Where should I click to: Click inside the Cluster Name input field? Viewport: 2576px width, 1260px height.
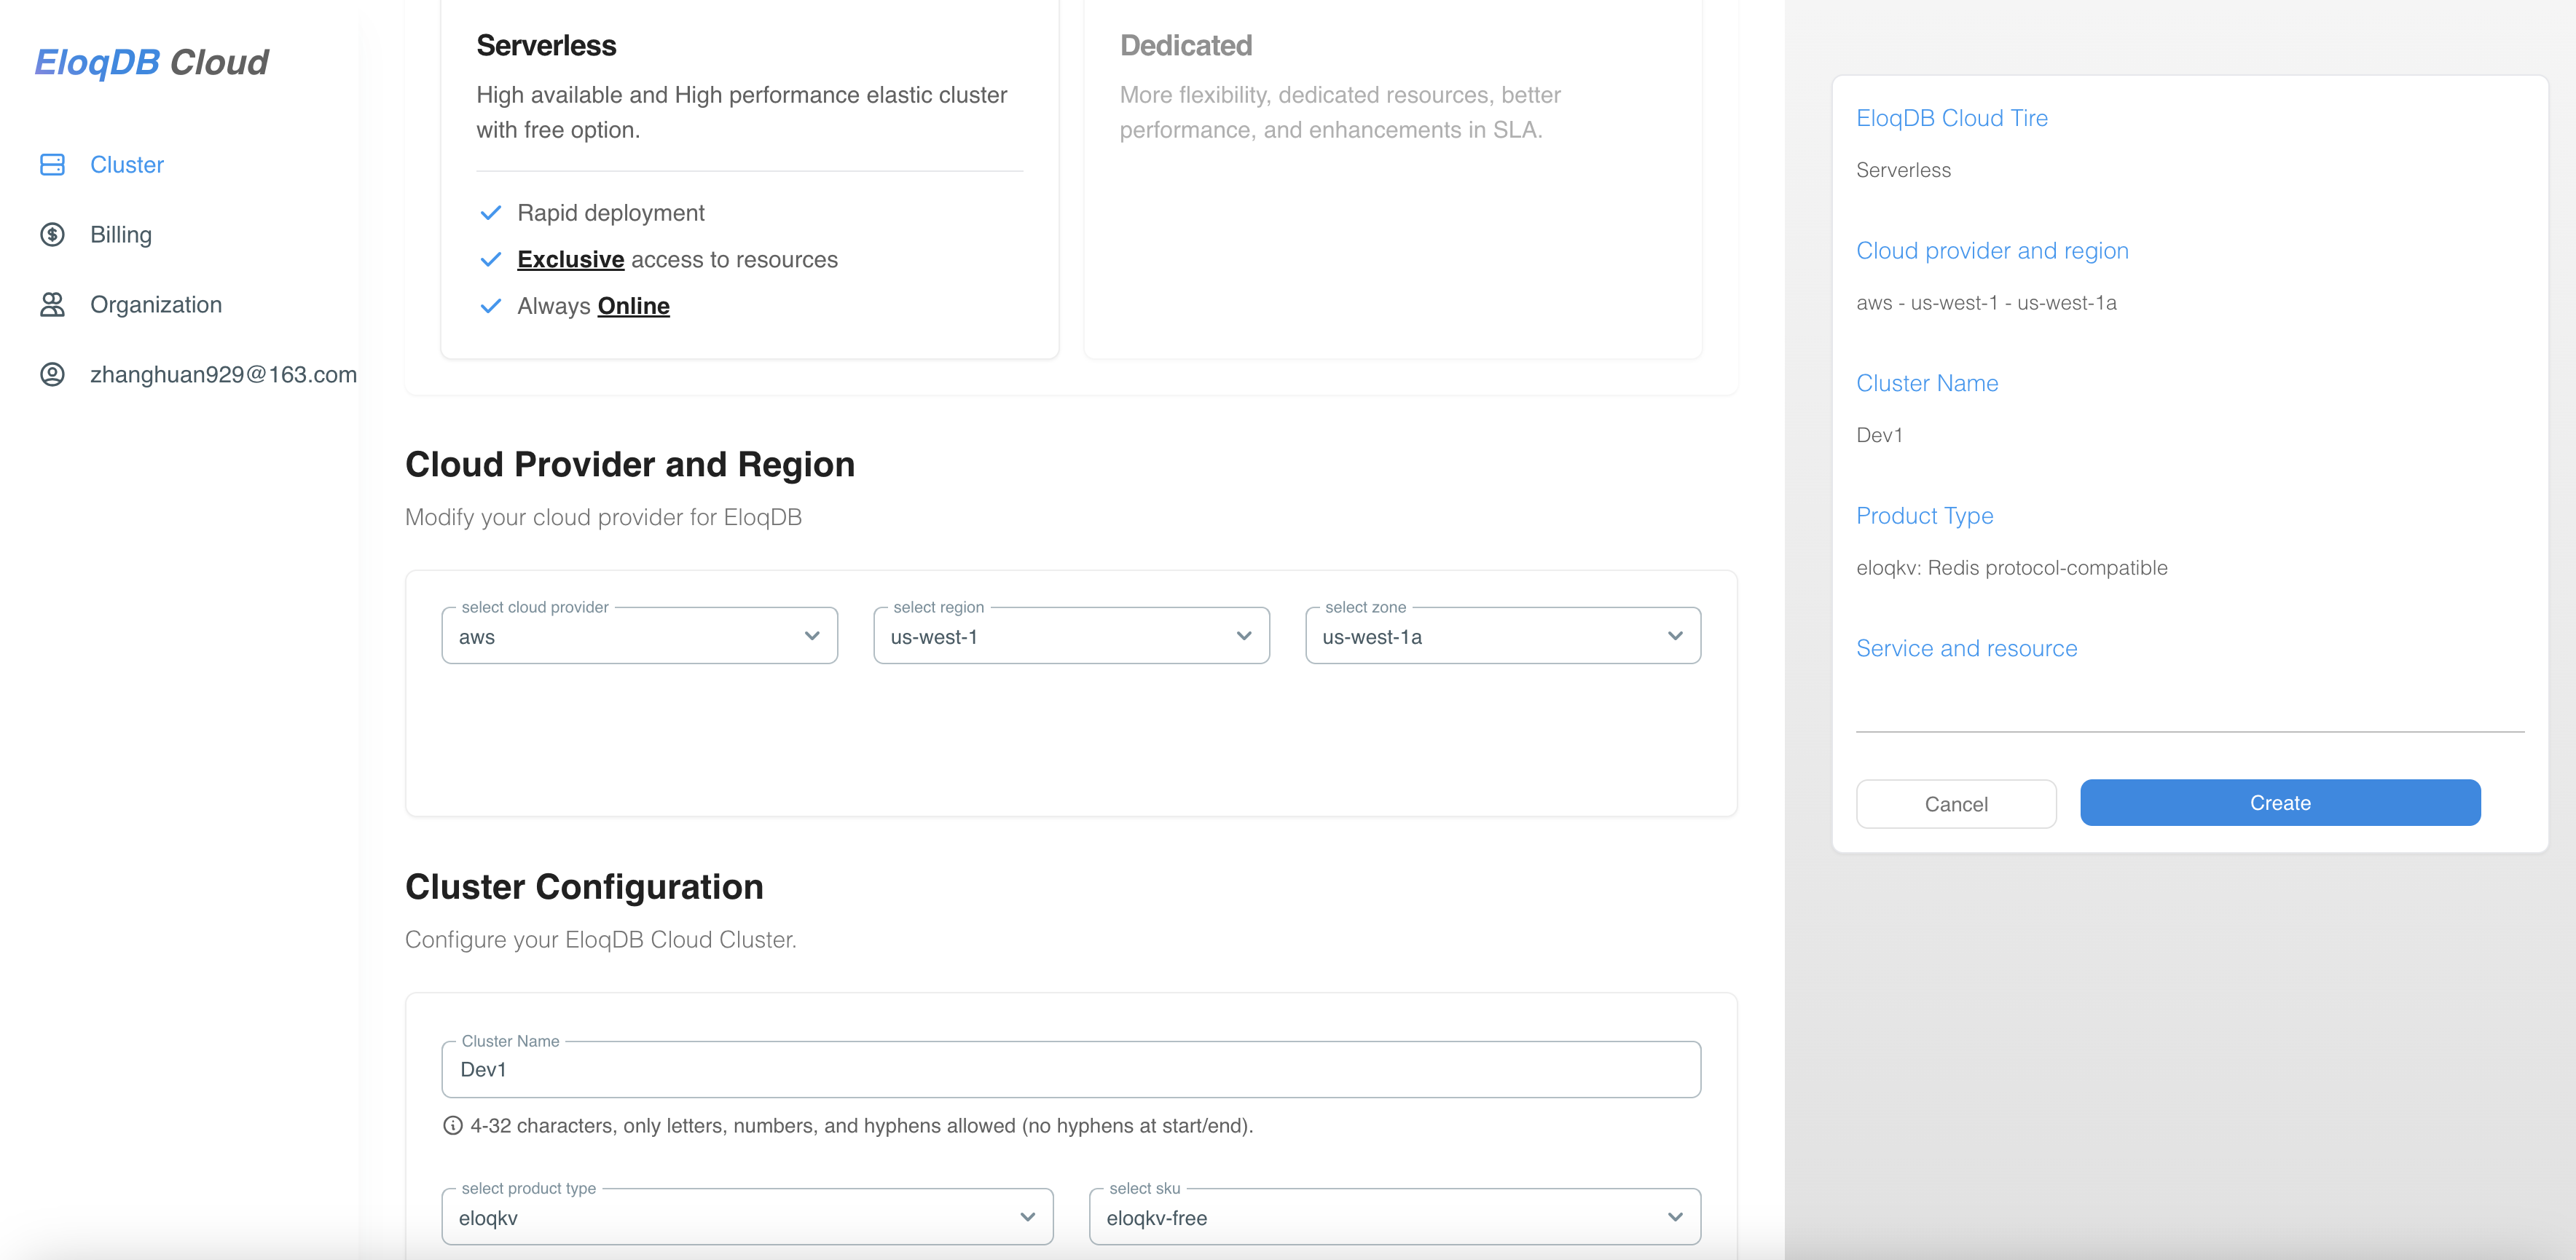pyautogui.click(x=1070, y=1068)
